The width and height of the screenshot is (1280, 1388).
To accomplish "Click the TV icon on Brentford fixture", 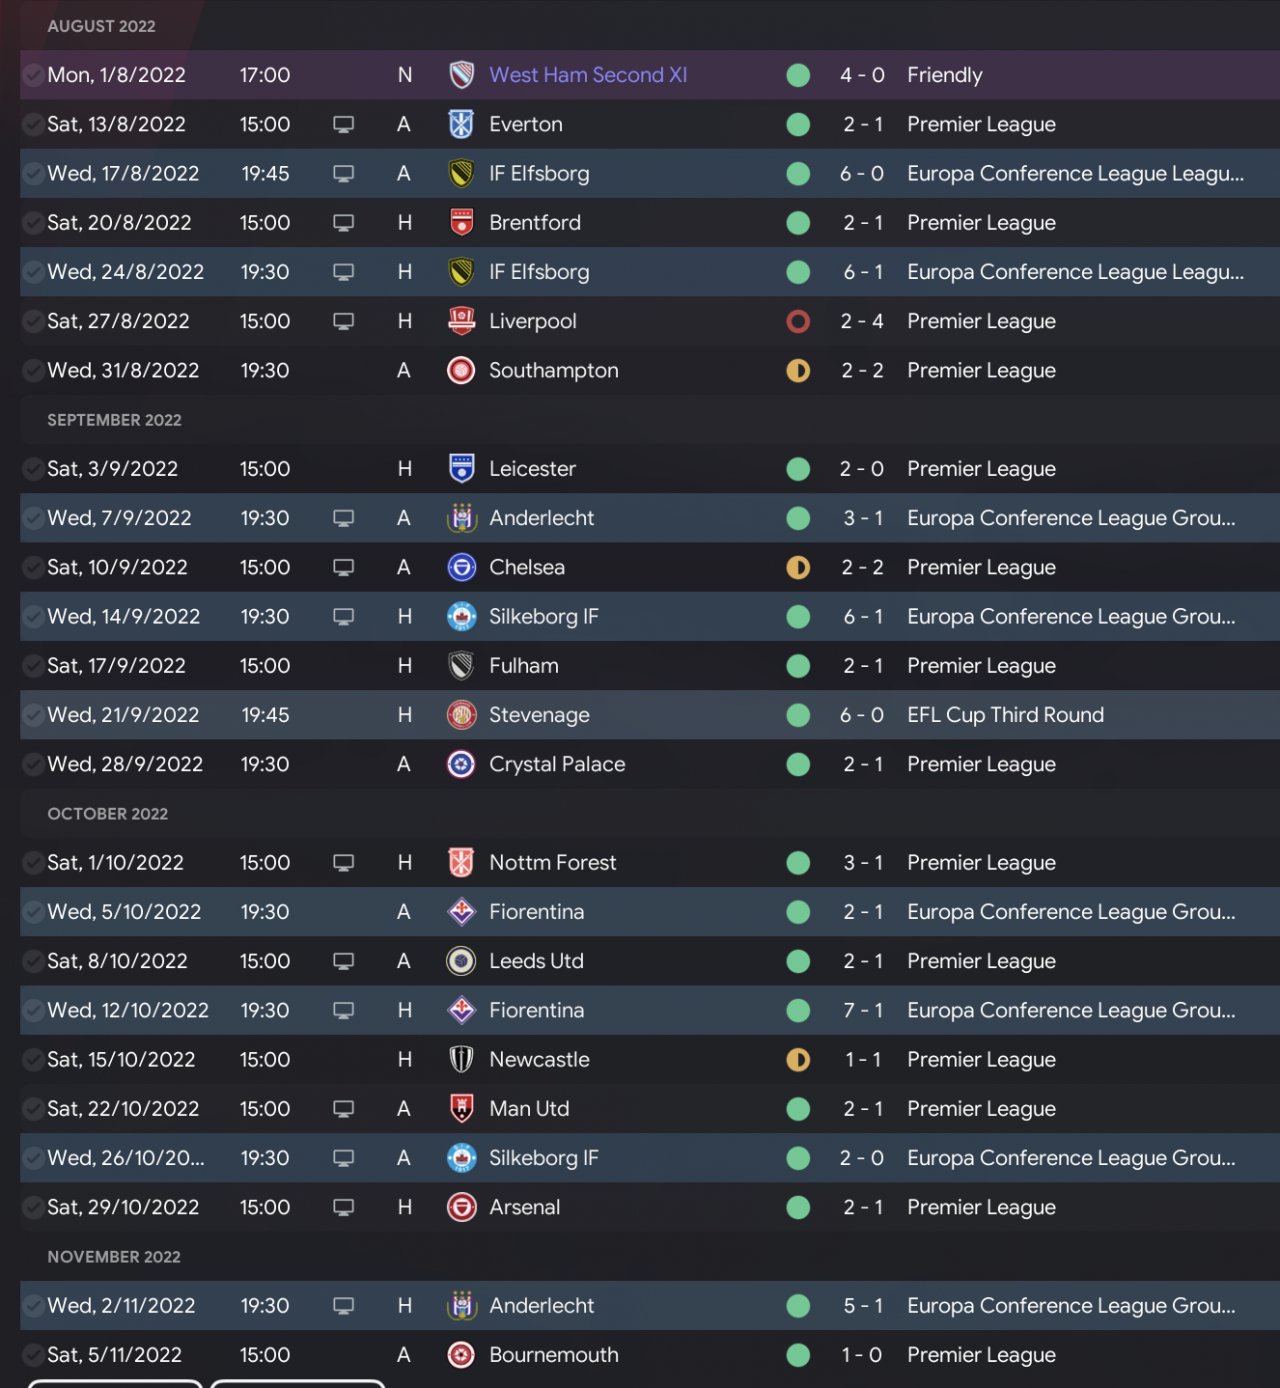I will [343, 223].
